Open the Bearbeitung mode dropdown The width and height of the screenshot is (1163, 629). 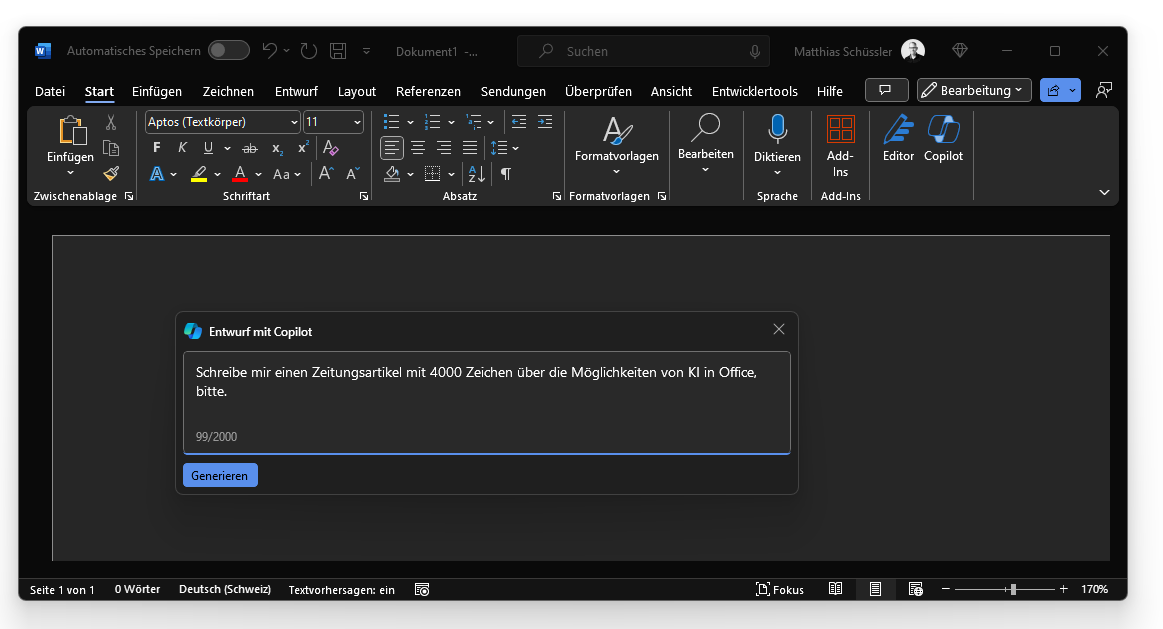pyautogui.click(x=974, y=90)
